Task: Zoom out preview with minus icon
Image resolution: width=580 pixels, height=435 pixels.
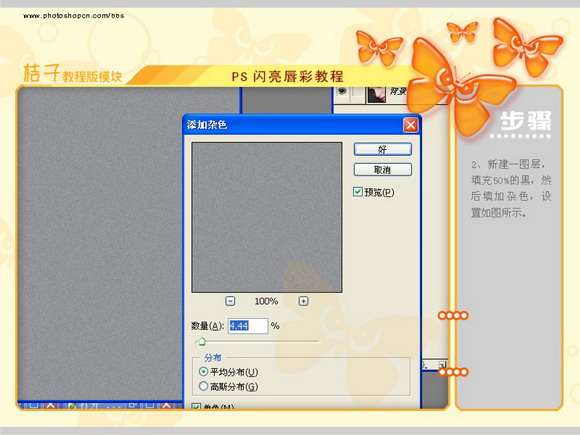Action: (230, 301)
